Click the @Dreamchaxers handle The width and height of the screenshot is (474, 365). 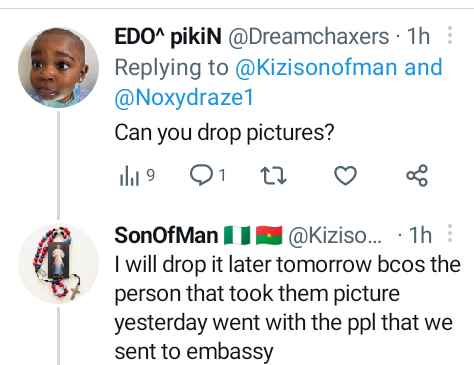tap(309, 36)
